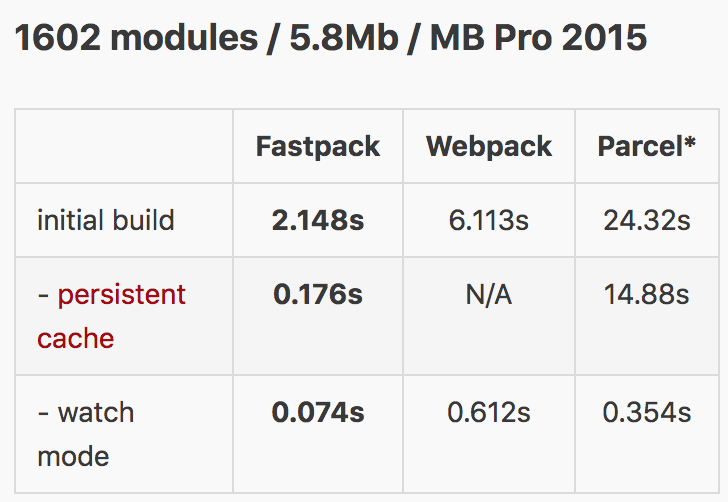Click the 2.148s Fastpack initial build value
Image resolution: width=728 pixels, height=502 pixels.
pos(318,220)
